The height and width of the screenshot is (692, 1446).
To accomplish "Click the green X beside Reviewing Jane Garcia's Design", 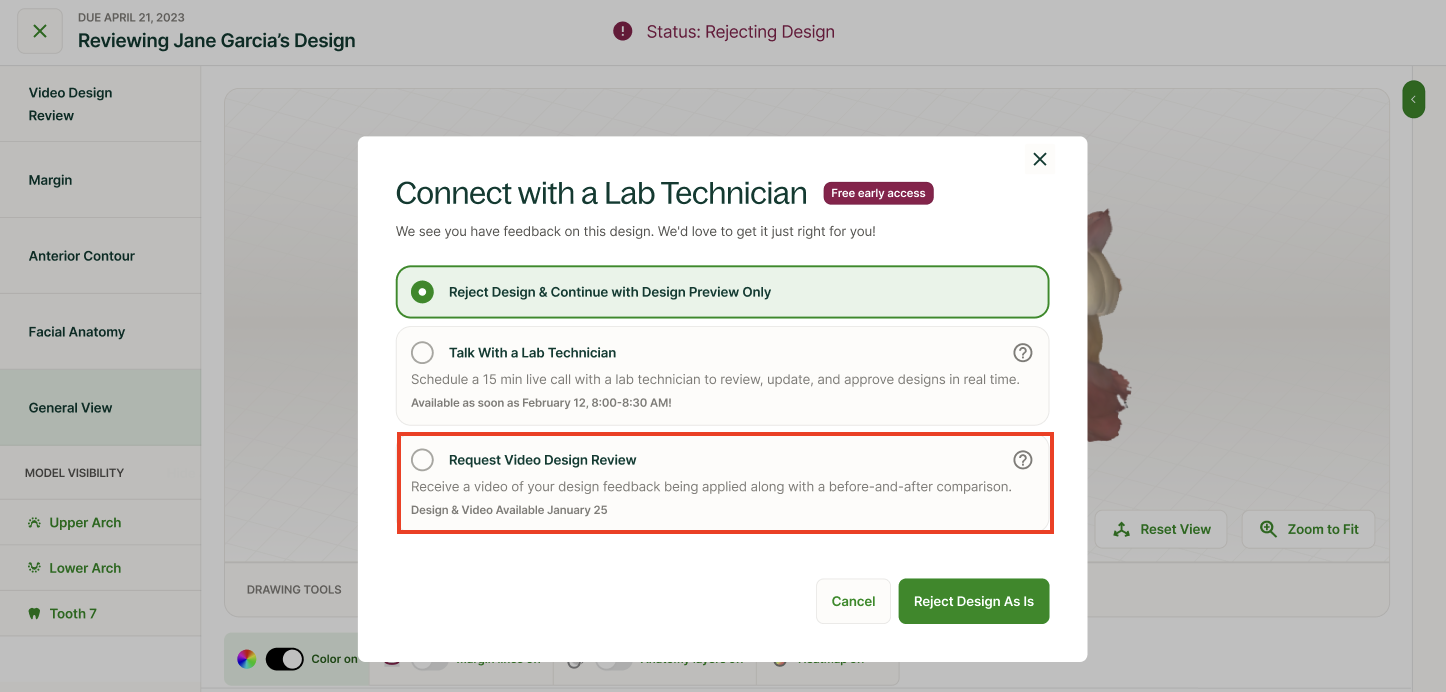I will click(40, 31).
